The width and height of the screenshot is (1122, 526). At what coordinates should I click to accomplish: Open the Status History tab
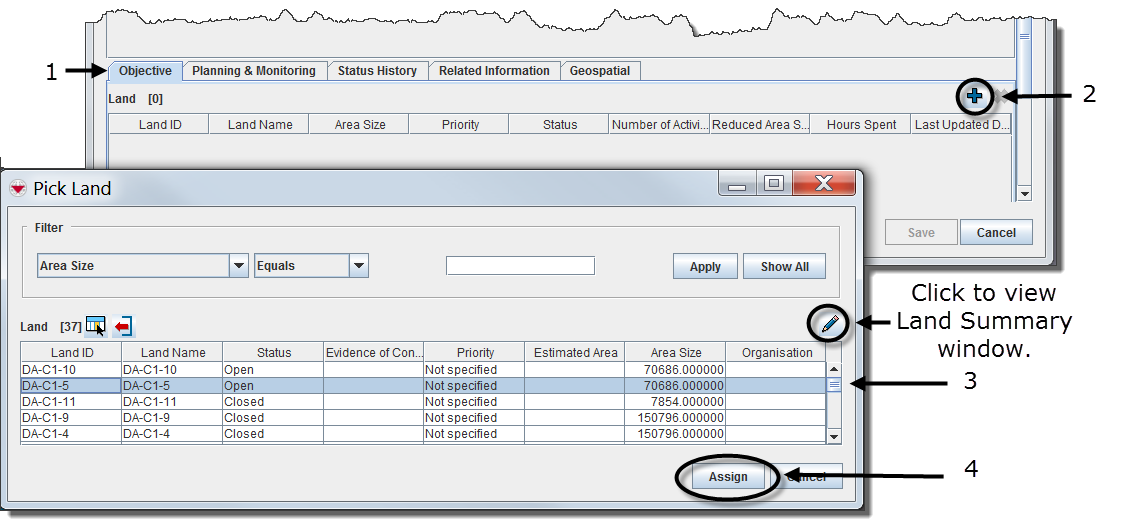[x=377, y=71]
